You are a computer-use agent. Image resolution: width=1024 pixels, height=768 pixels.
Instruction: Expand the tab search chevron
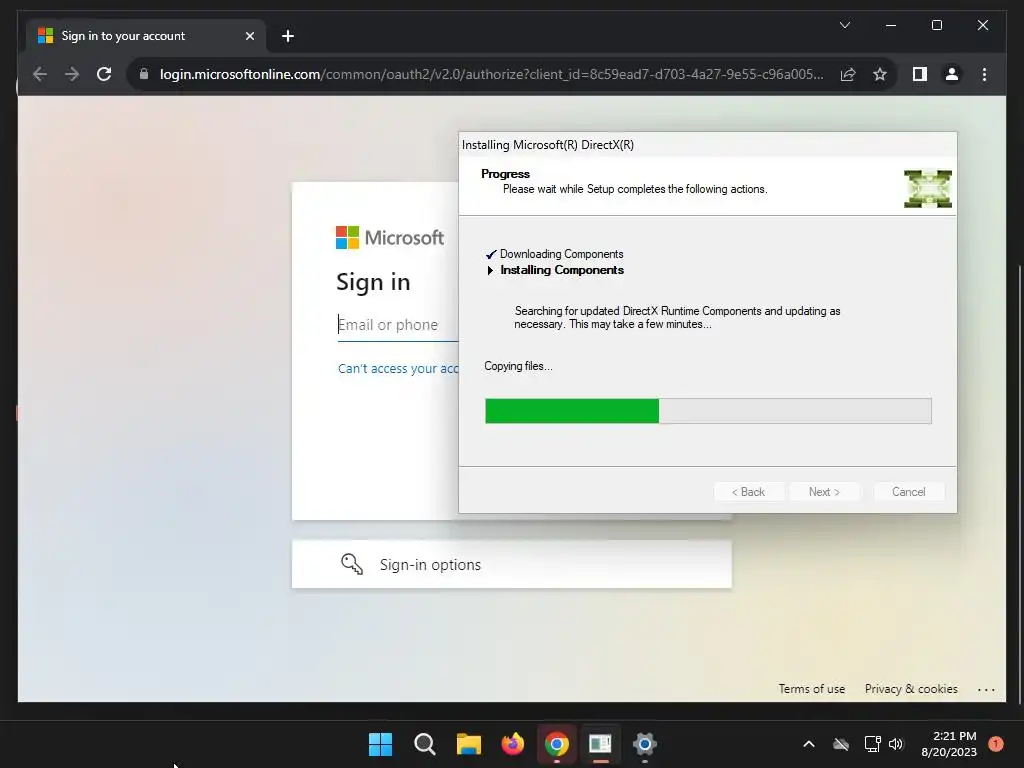point(844,25)
